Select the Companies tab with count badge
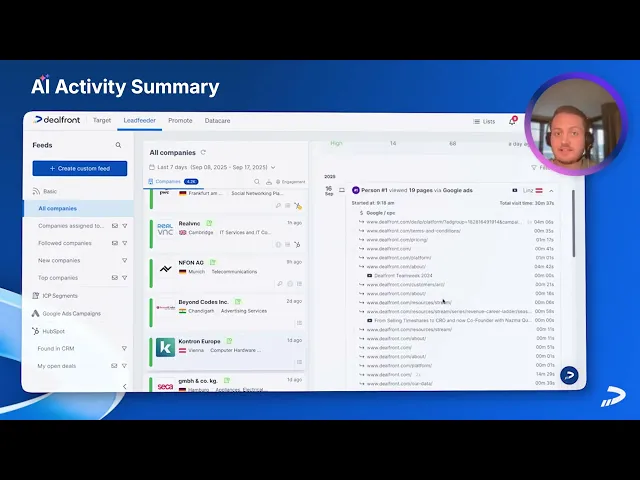This screenshot has height=480, width=640. (173, 182)
